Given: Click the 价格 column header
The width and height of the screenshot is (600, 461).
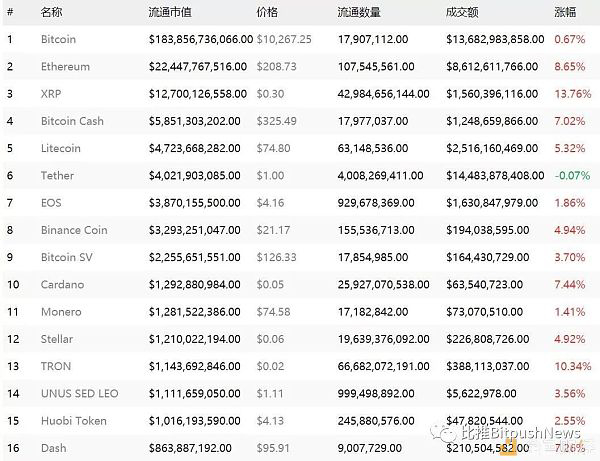Looking at the screenshot, I should [x=267, y=12].
